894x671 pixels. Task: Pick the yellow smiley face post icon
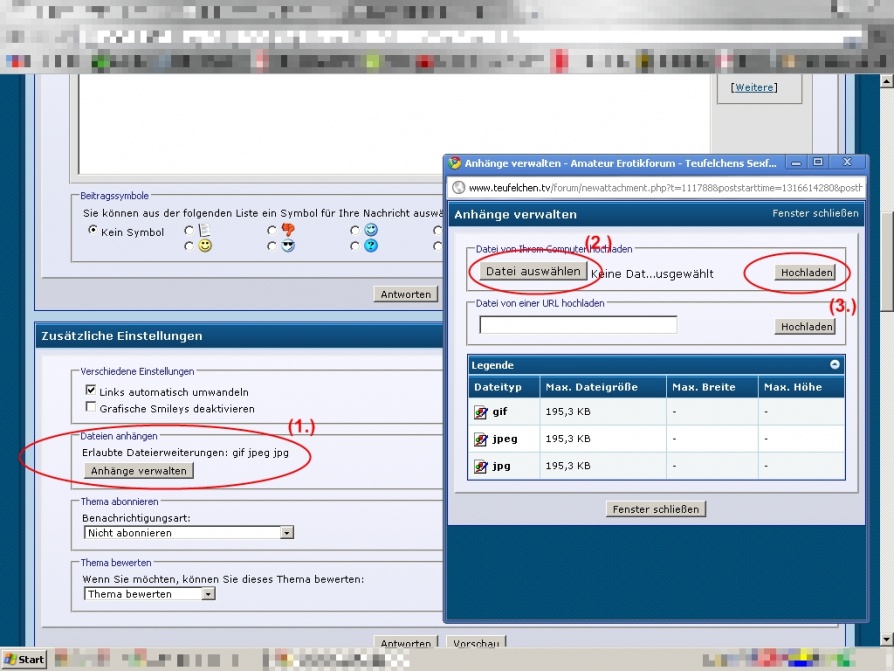click(x=204, y=246)
